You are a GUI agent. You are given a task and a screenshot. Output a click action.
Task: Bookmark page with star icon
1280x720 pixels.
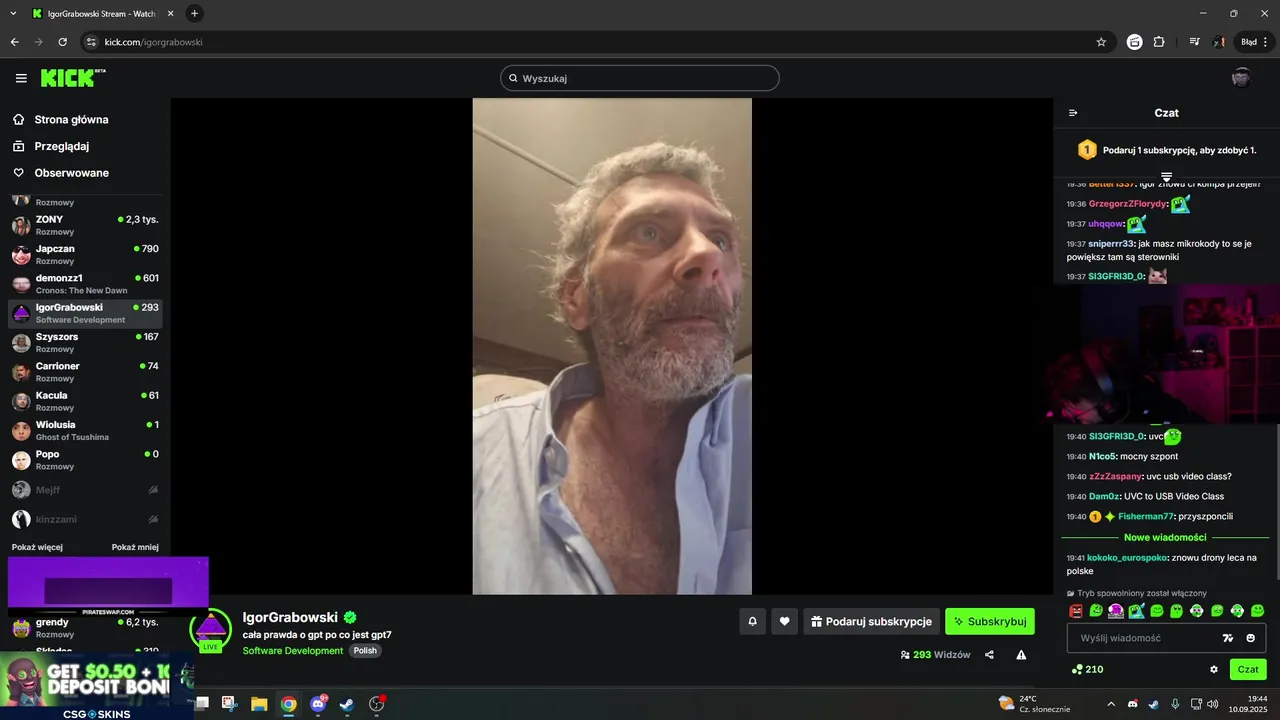tap(1101, 42)
